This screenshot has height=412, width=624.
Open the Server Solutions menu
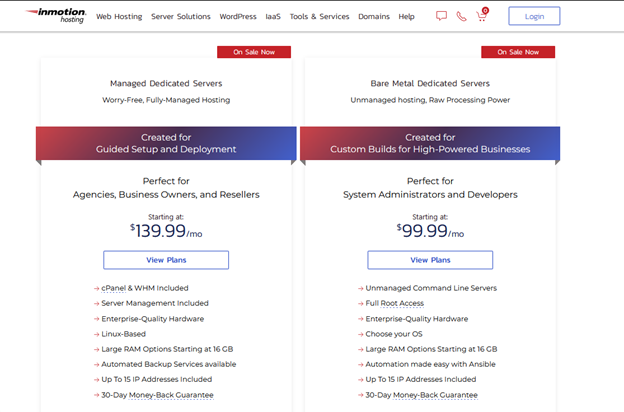click(x=181, y=16)
